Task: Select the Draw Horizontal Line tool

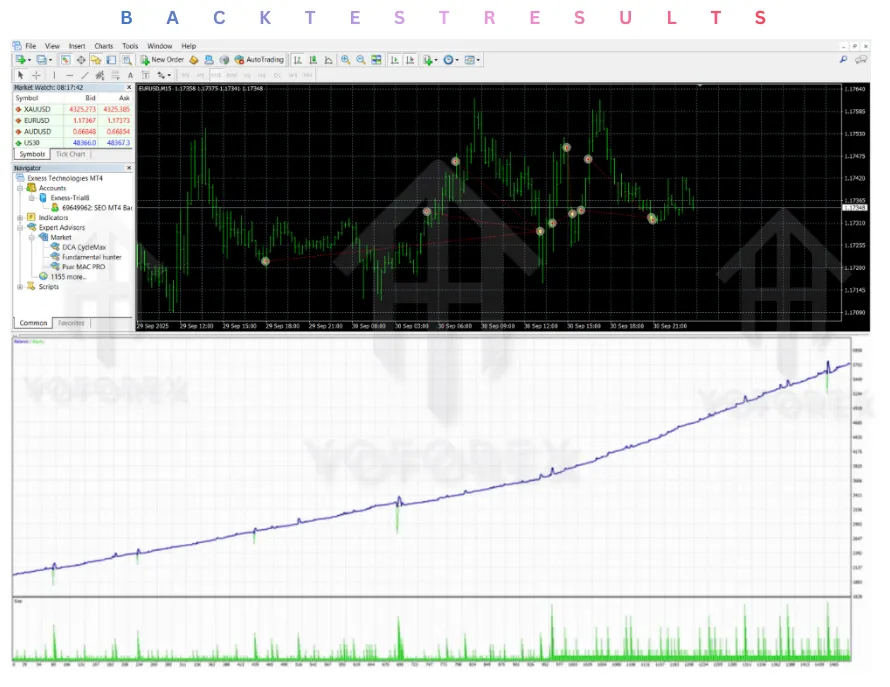Action: pos(69,75)
